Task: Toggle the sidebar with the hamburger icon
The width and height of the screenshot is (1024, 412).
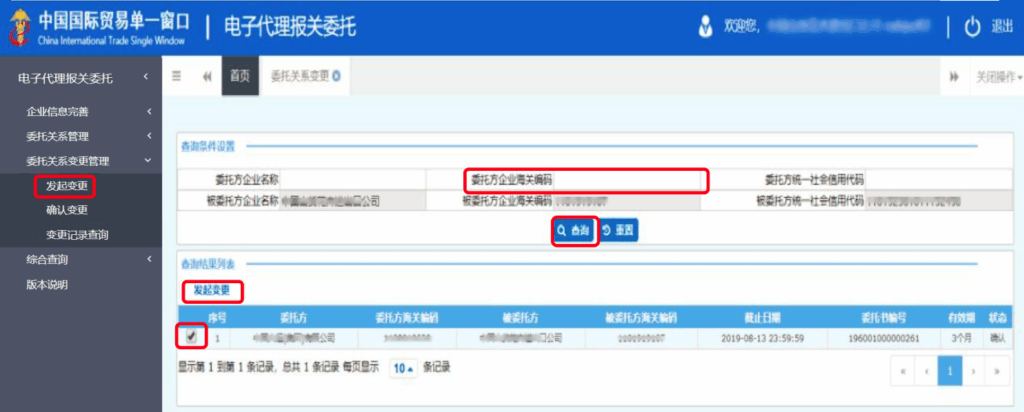Action: pyautogui.click(x=176, y=76)
